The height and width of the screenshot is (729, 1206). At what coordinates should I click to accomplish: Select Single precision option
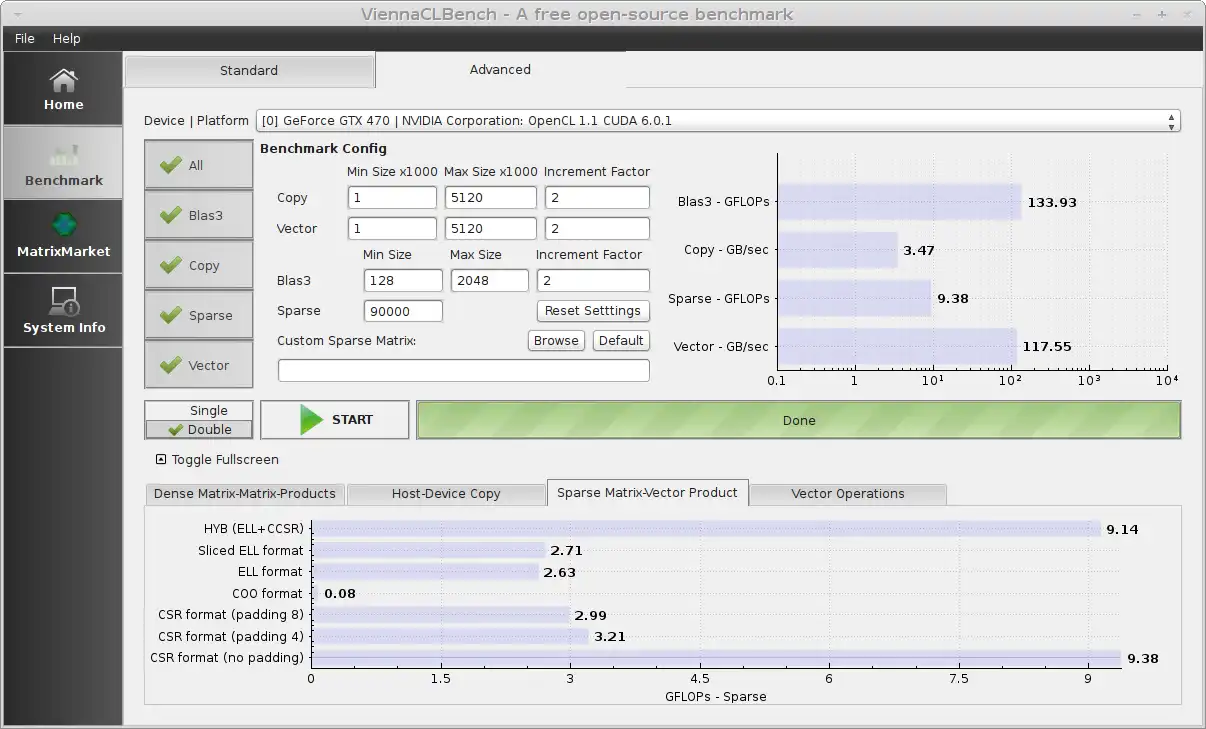tap(208, 410)
